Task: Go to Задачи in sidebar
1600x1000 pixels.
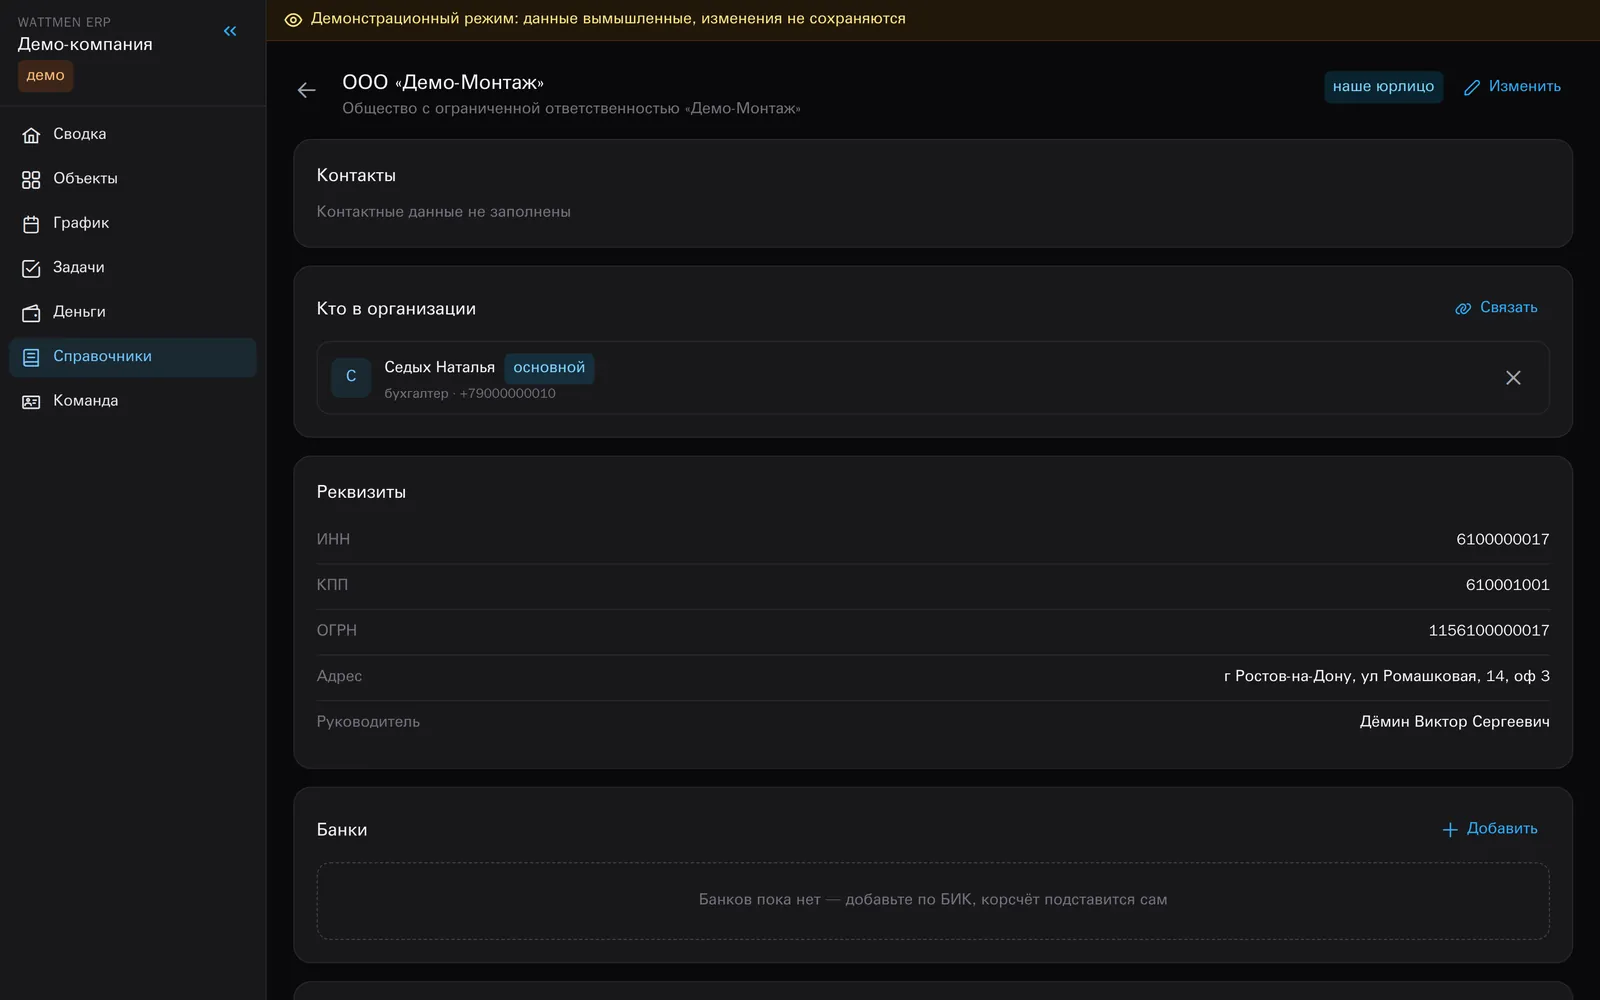Action: point(133,268)
